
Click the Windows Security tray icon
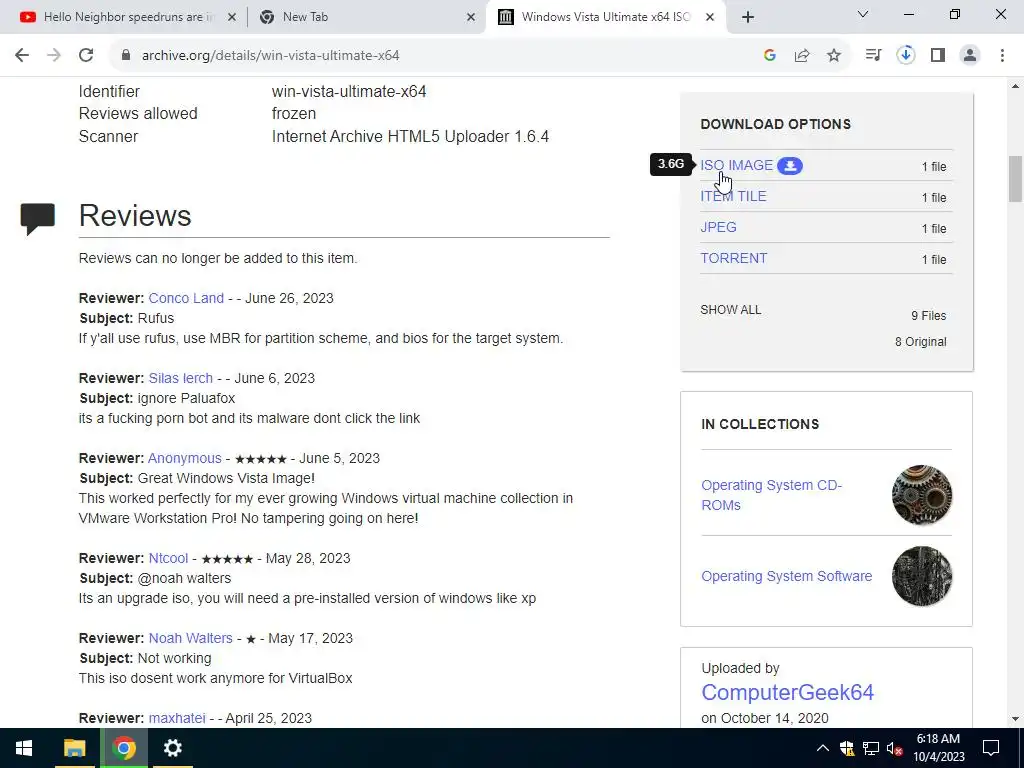[847, 748]
